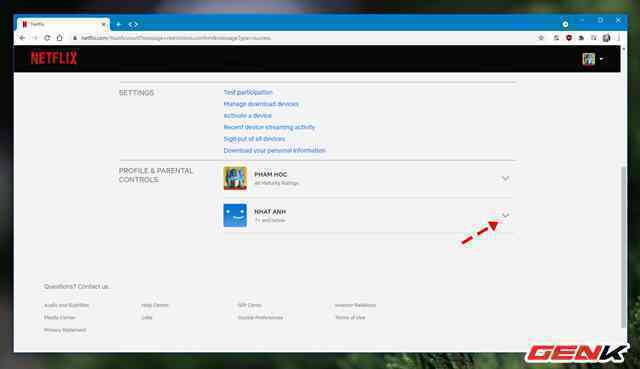Click the red shield extension icon
The height and width of the screenshot is (369, 640).
tap(569, 38)
